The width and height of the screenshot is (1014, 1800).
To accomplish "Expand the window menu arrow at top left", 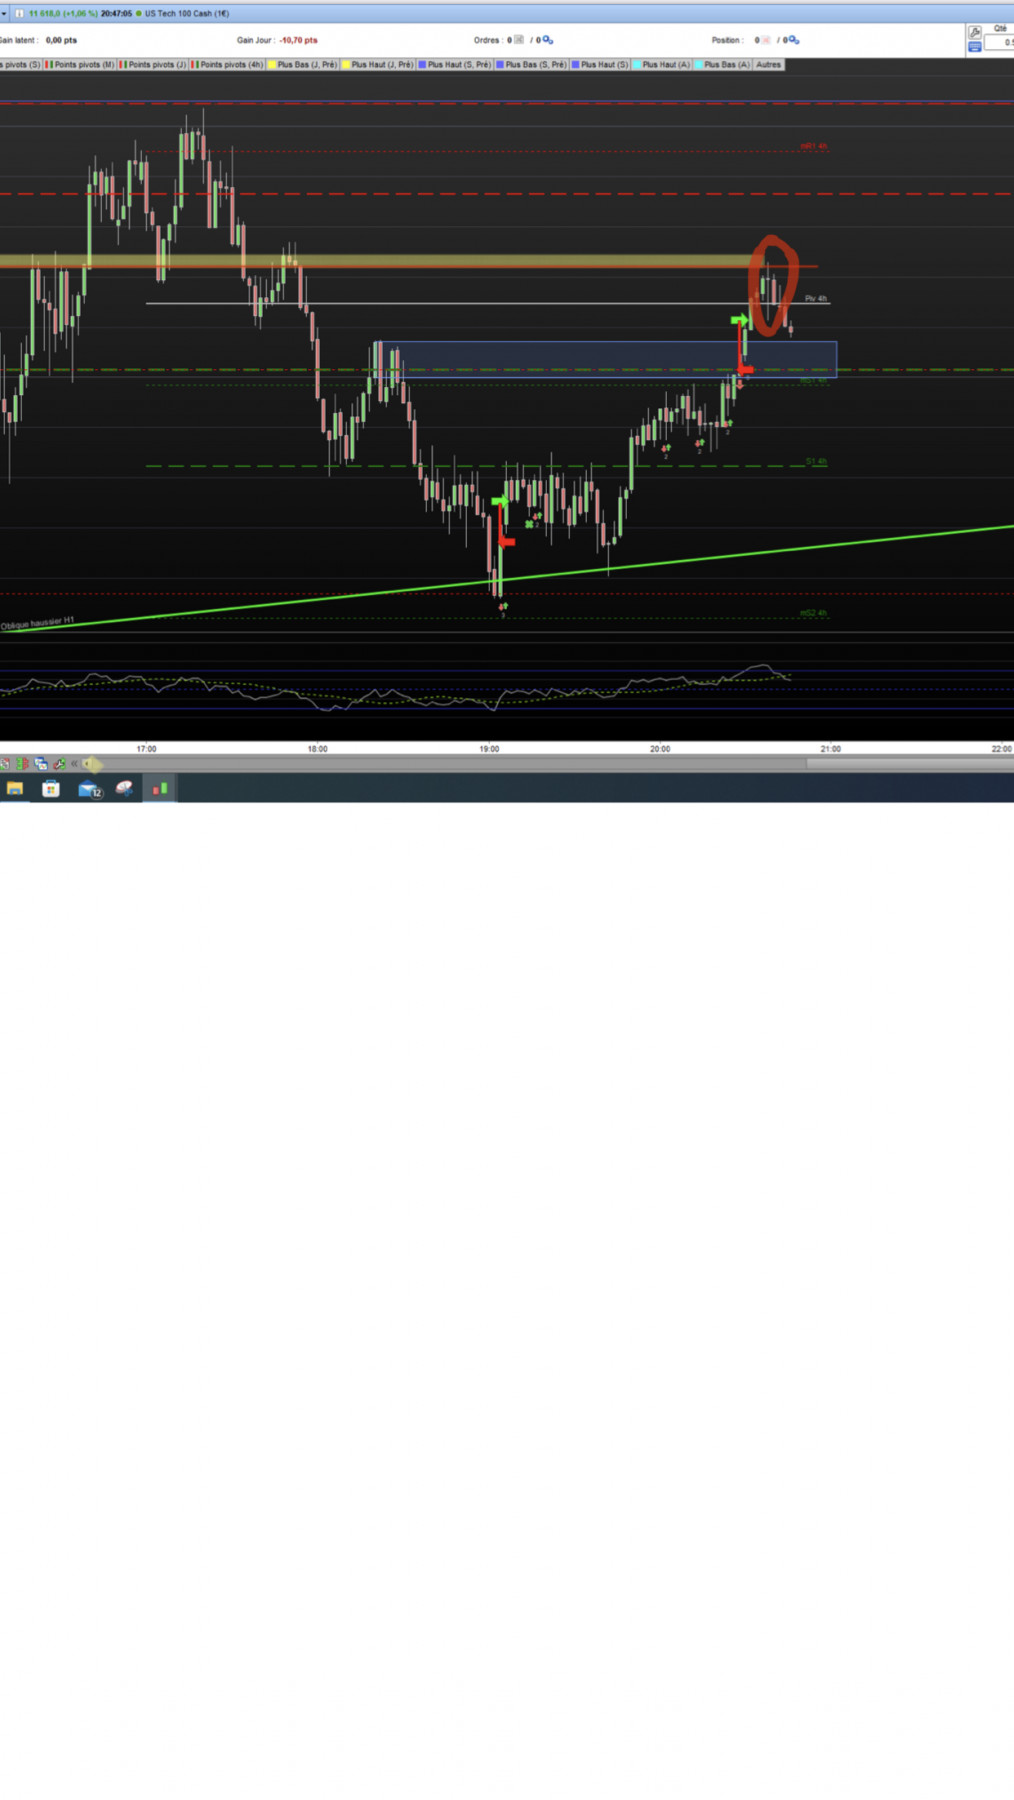I will point(4,14).
